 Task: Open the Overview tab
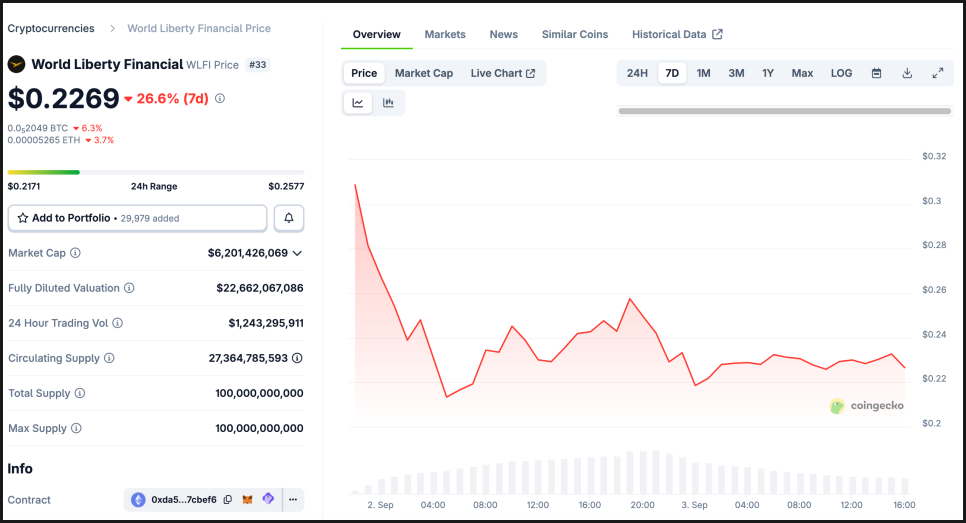click(x=376, y=34)
